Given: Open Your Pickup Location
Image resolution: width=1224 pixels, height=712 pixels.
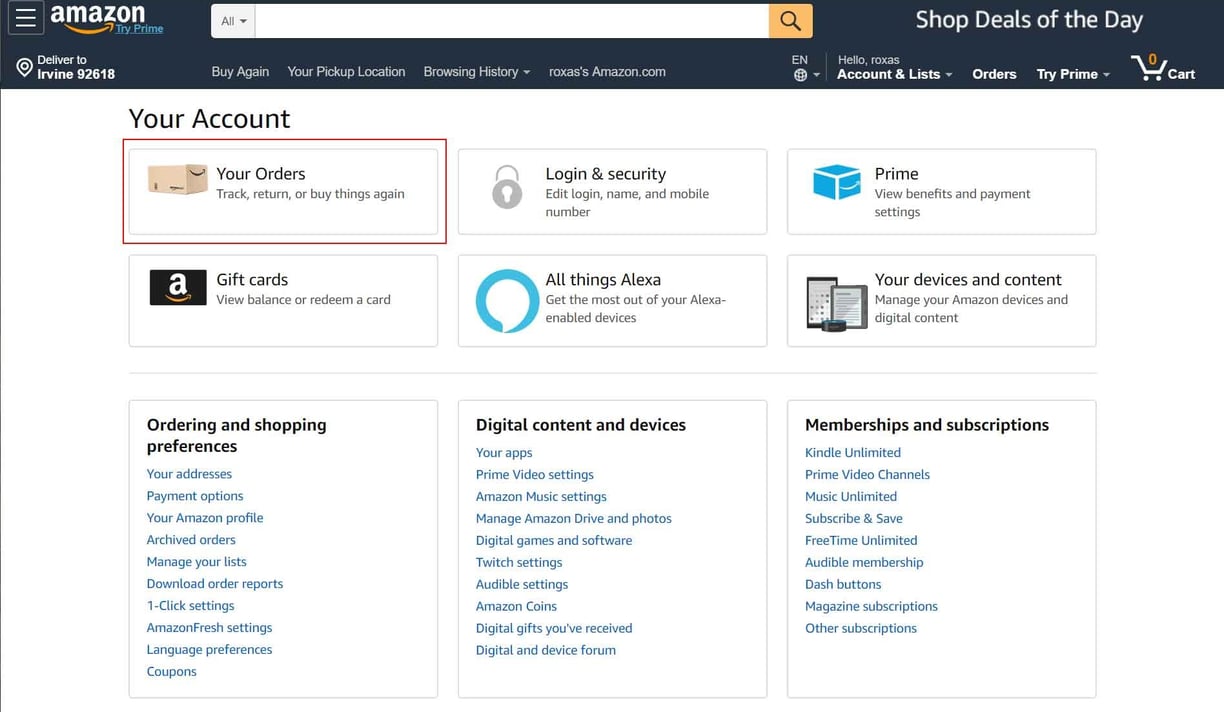Looking at the screenshot, I should click(346, 72).
